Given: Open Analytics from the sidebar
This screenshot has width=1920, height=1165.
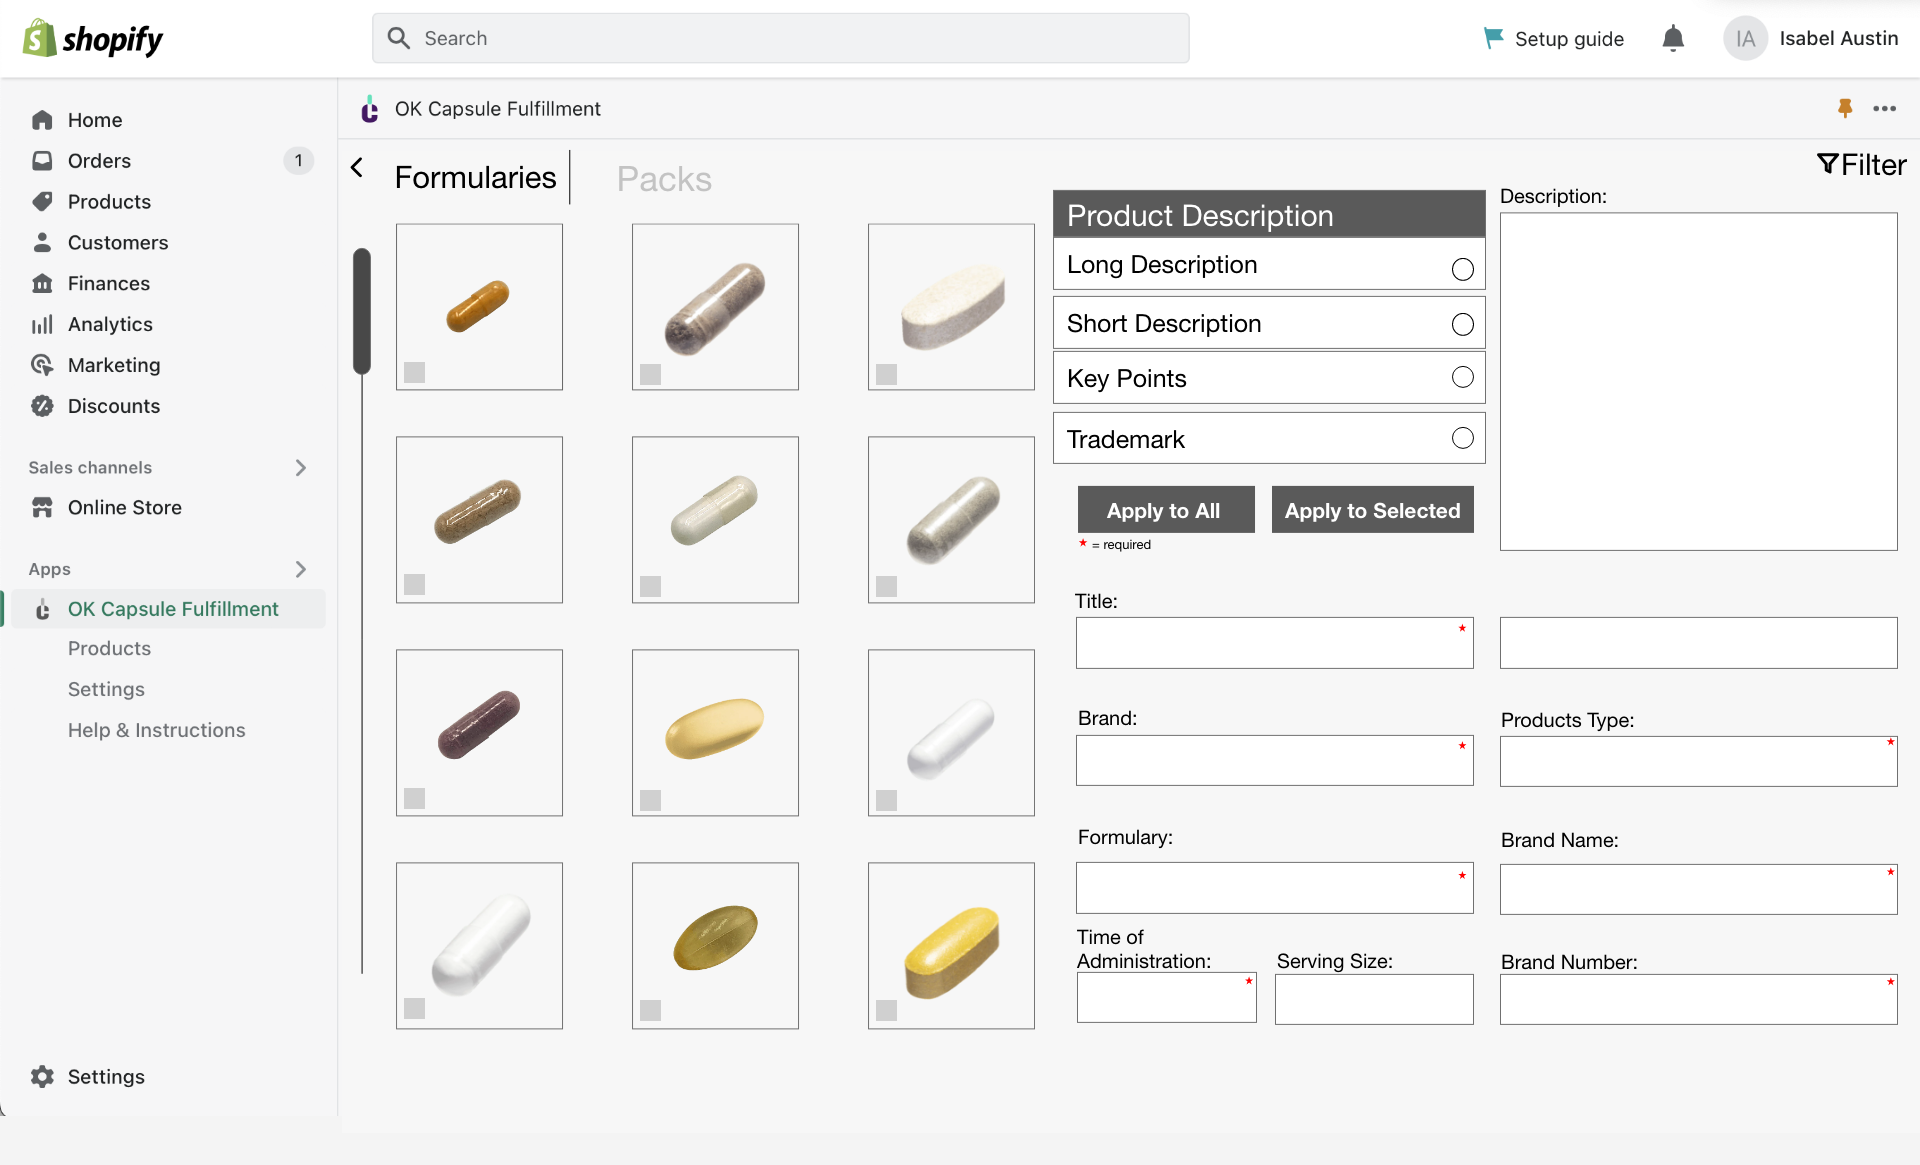Looking at the screenshot, I should (110, 324).
